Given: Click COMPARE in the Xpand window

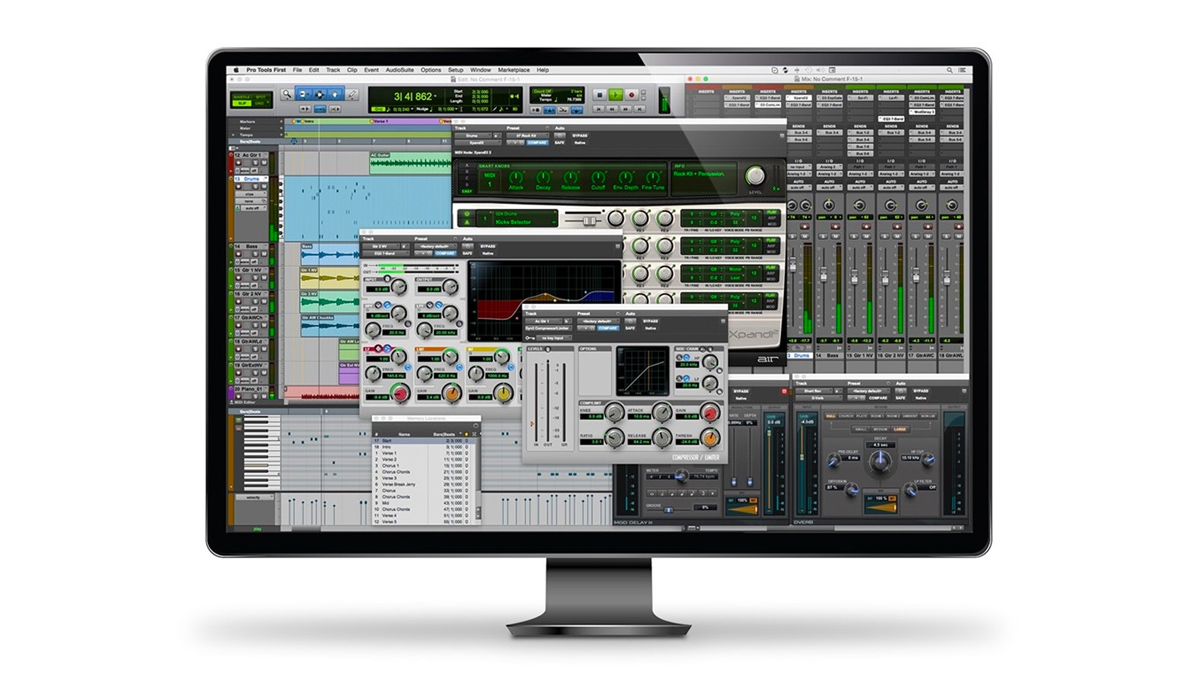Looking at the screenshot, I should click(538, 143).
